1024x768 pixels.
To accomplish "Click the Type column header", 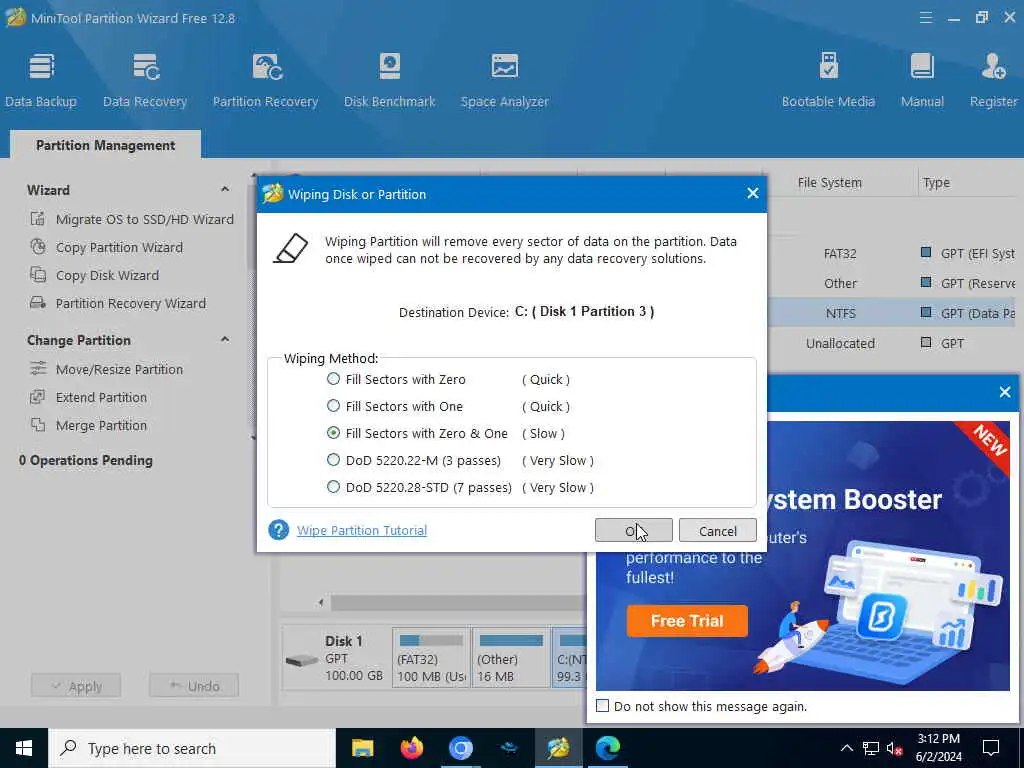I will pos(936,183).
